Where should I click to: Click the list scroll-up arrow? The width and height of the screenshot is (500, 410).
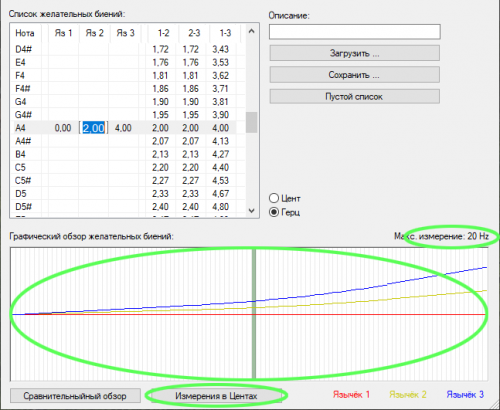pyautogui.click(x=252, y=31)
